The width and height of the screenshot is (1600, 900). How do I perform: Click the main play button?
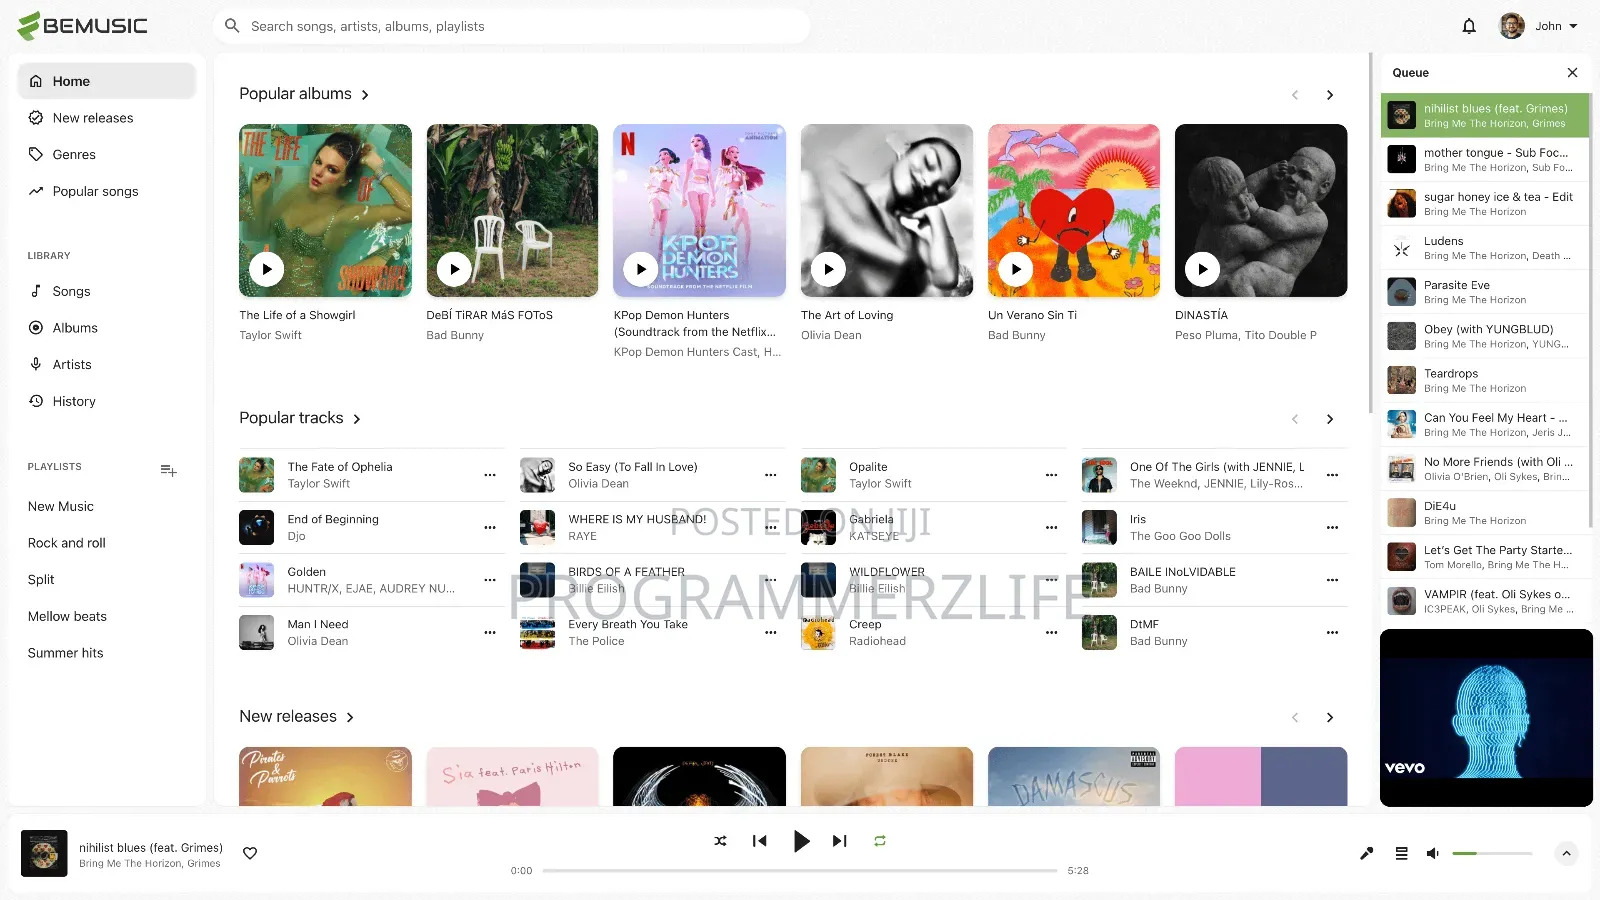(x=801, y=841)
